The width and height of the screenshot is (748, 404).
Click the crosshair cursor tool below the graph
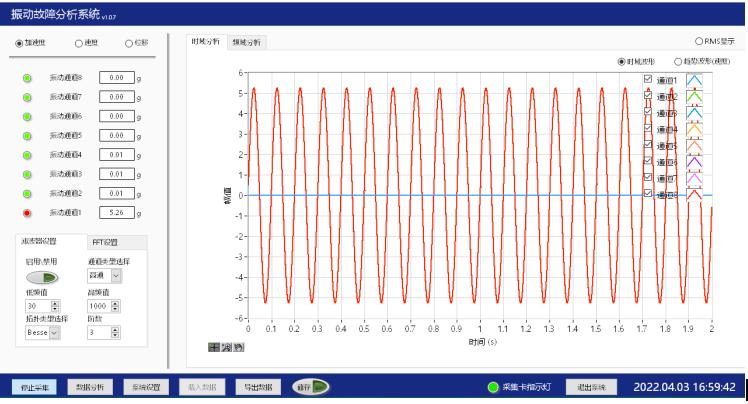pos(214,347)
